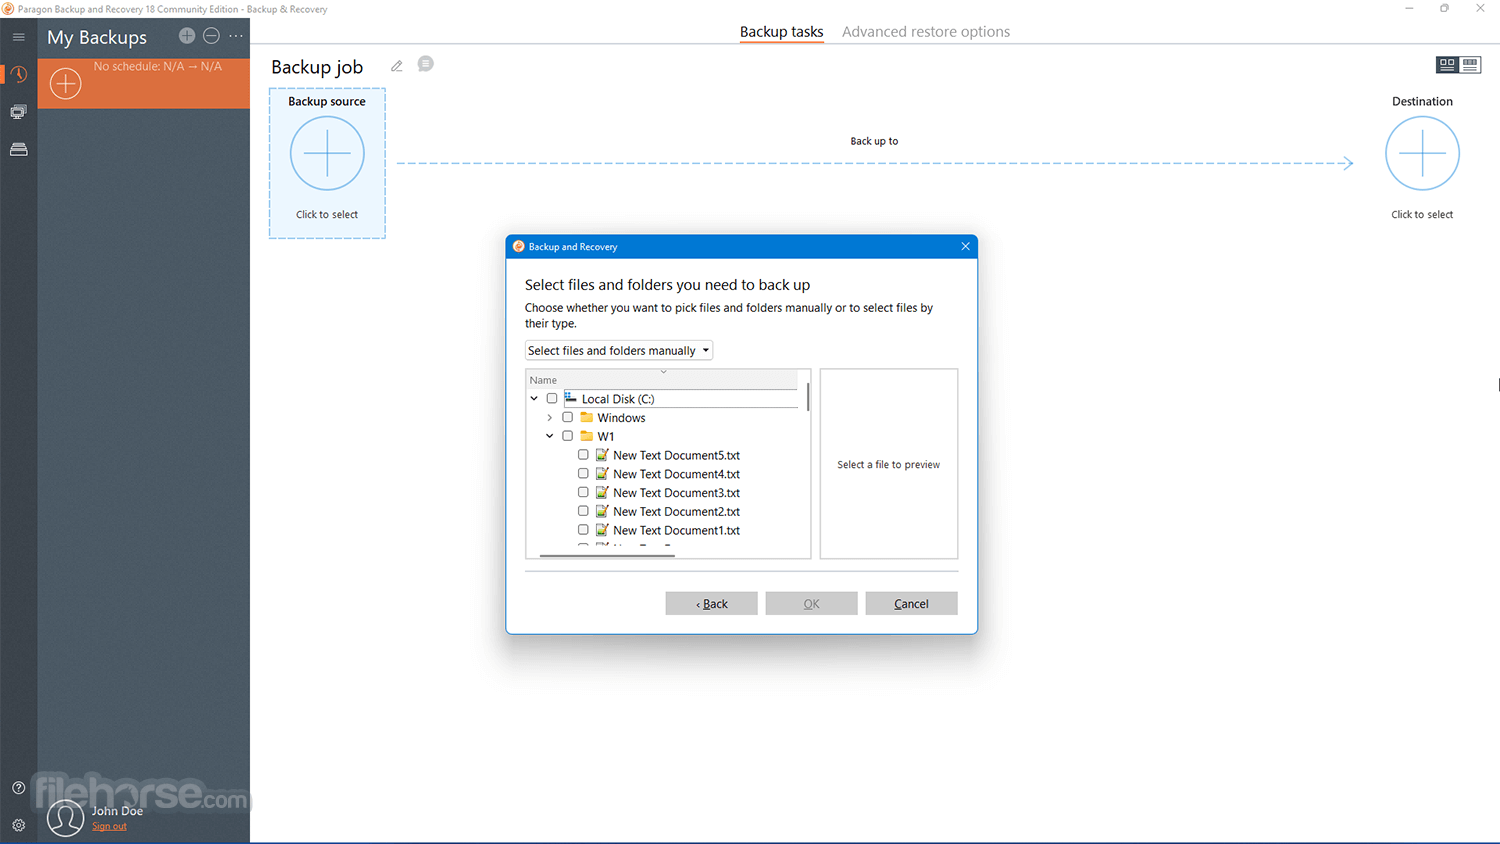1500x844 pixels.
Task: Check the Local Disk (C:) checkbox
Action: click(552, 398)
